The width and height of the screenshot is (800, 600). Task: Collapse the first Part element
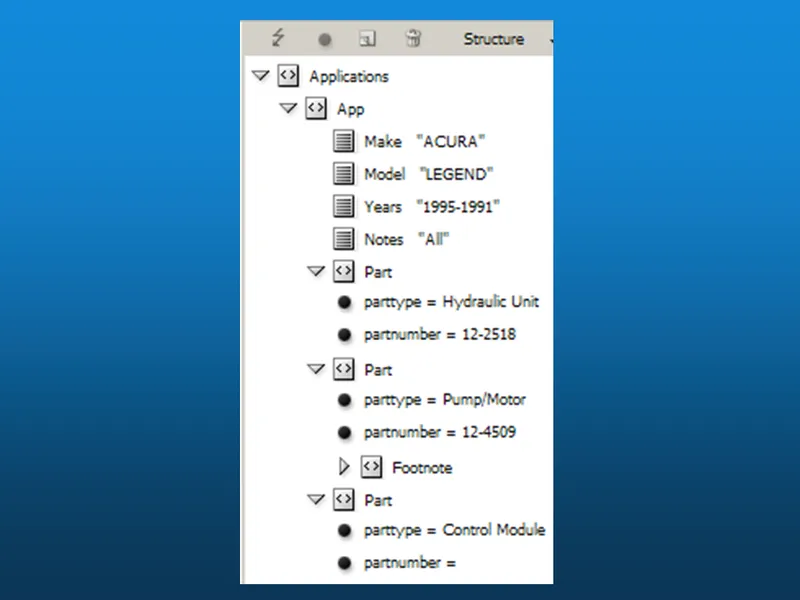317,271
